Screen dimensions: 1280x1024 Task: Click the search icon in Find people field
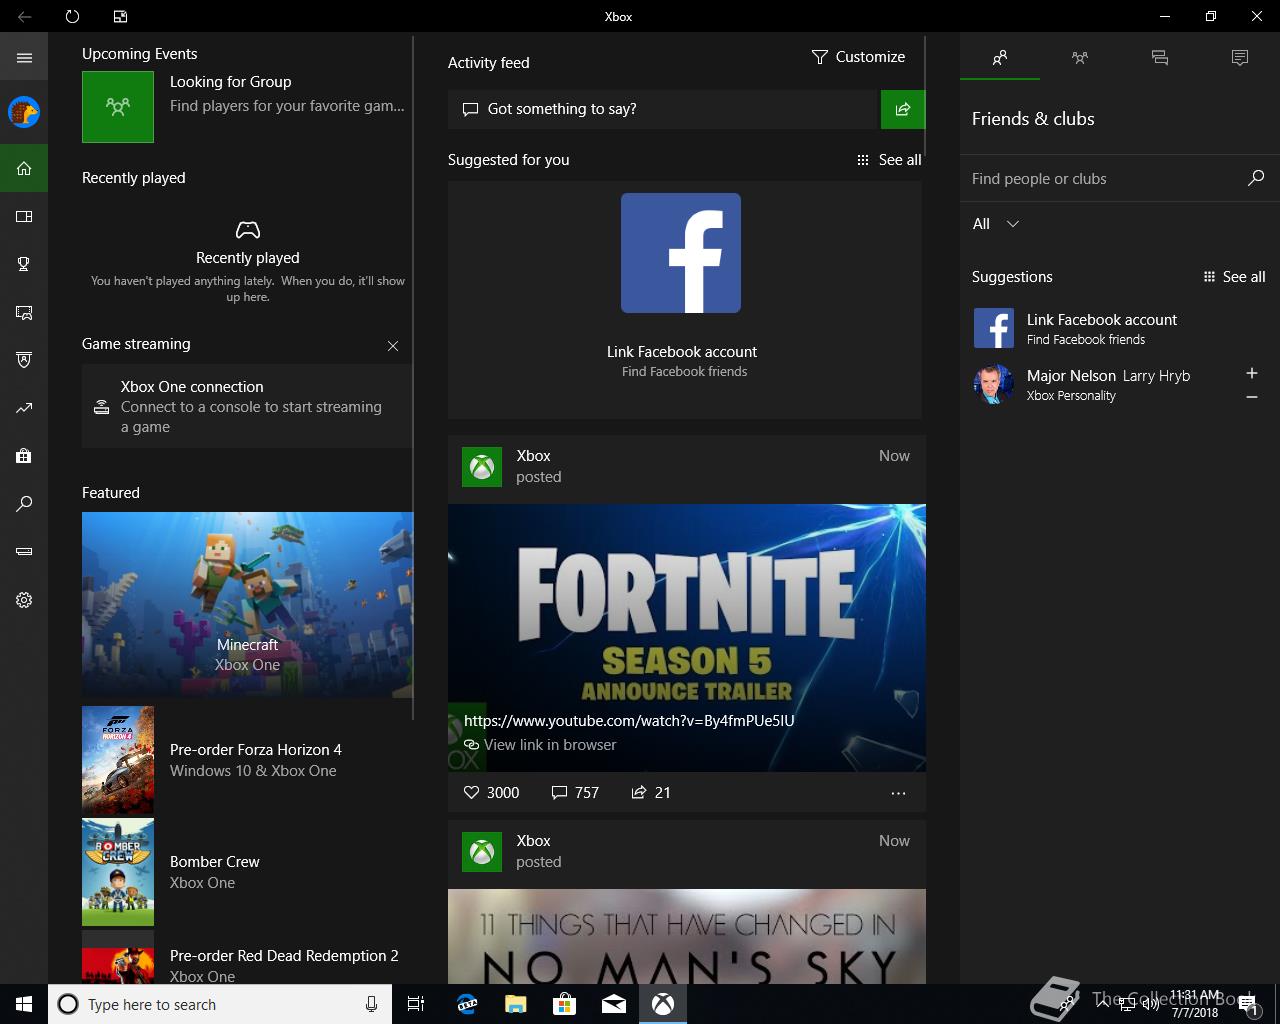click(x=1256, y=178)
